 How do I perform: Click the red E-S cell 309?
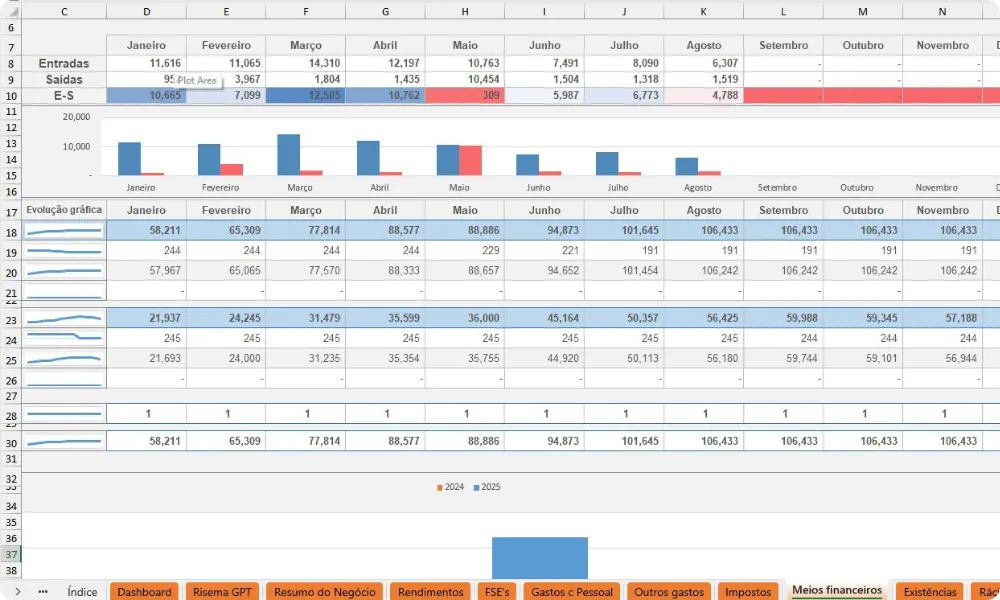click(x=464, y=95)
